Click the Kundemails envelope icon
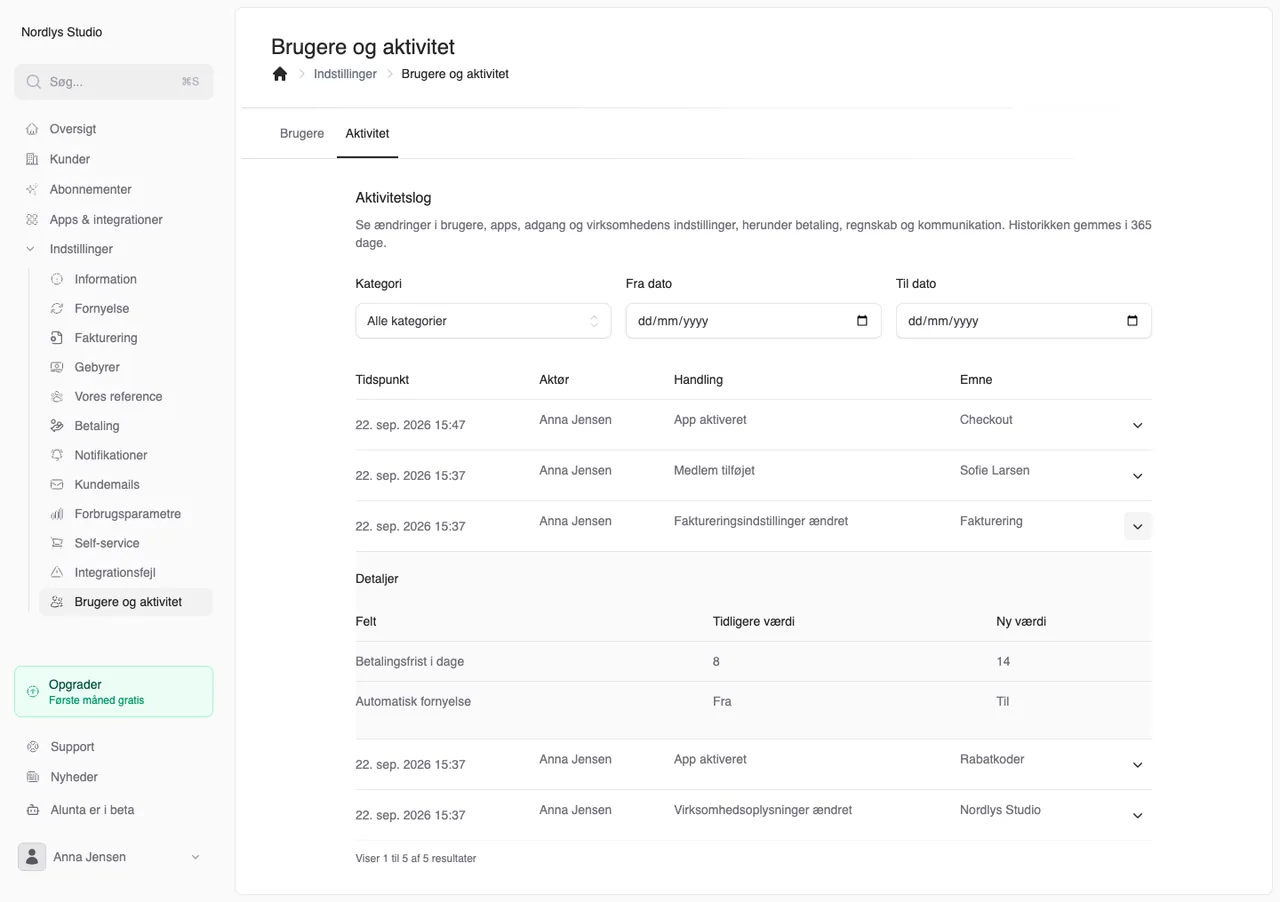1280x902 pixels. 57,484
